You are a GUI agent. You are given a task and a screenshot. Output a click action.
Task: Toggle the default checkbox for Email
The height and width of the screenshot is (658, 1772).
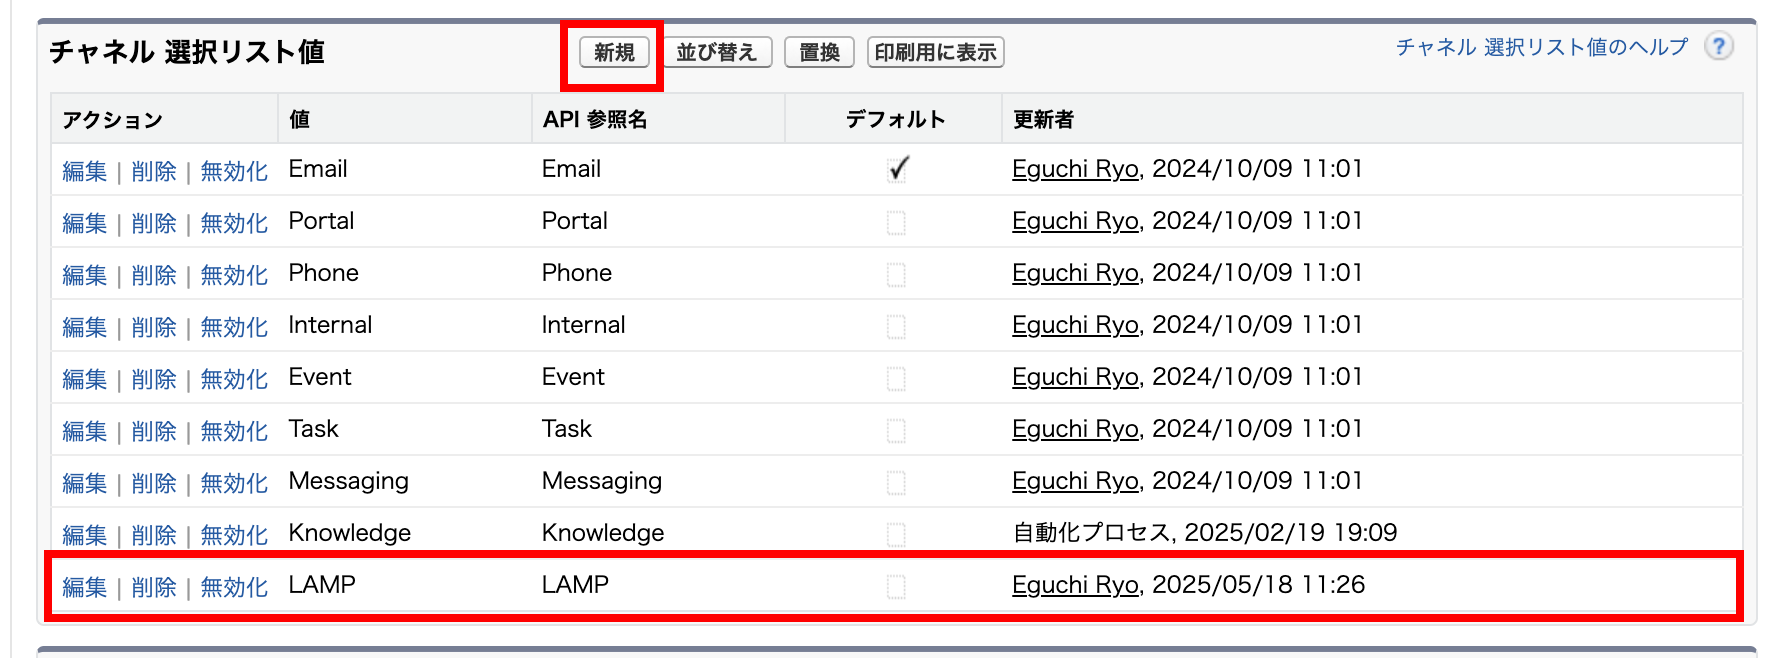coord(897,170)
